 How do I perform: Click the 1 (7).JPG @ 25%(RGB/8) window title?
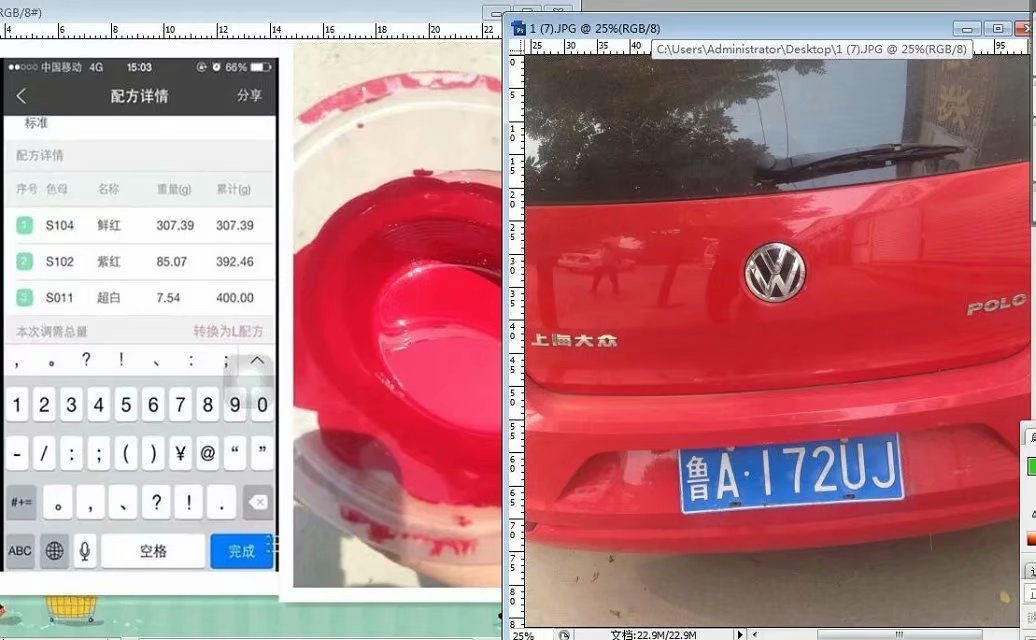pyautogui.click(x=595, y=28)
